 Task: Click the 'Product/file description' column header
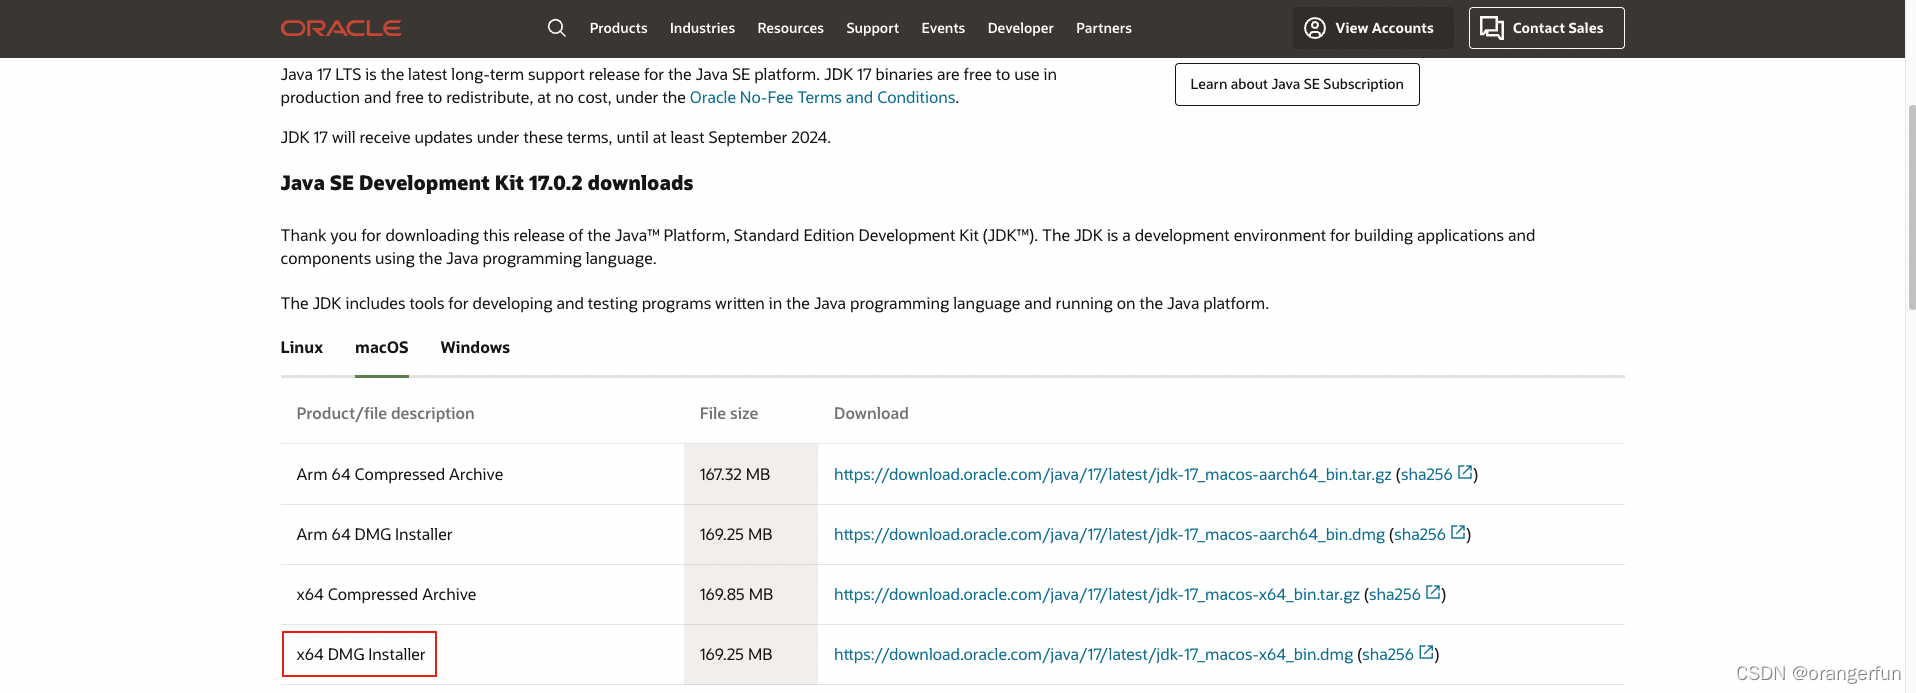coord(385,413)
